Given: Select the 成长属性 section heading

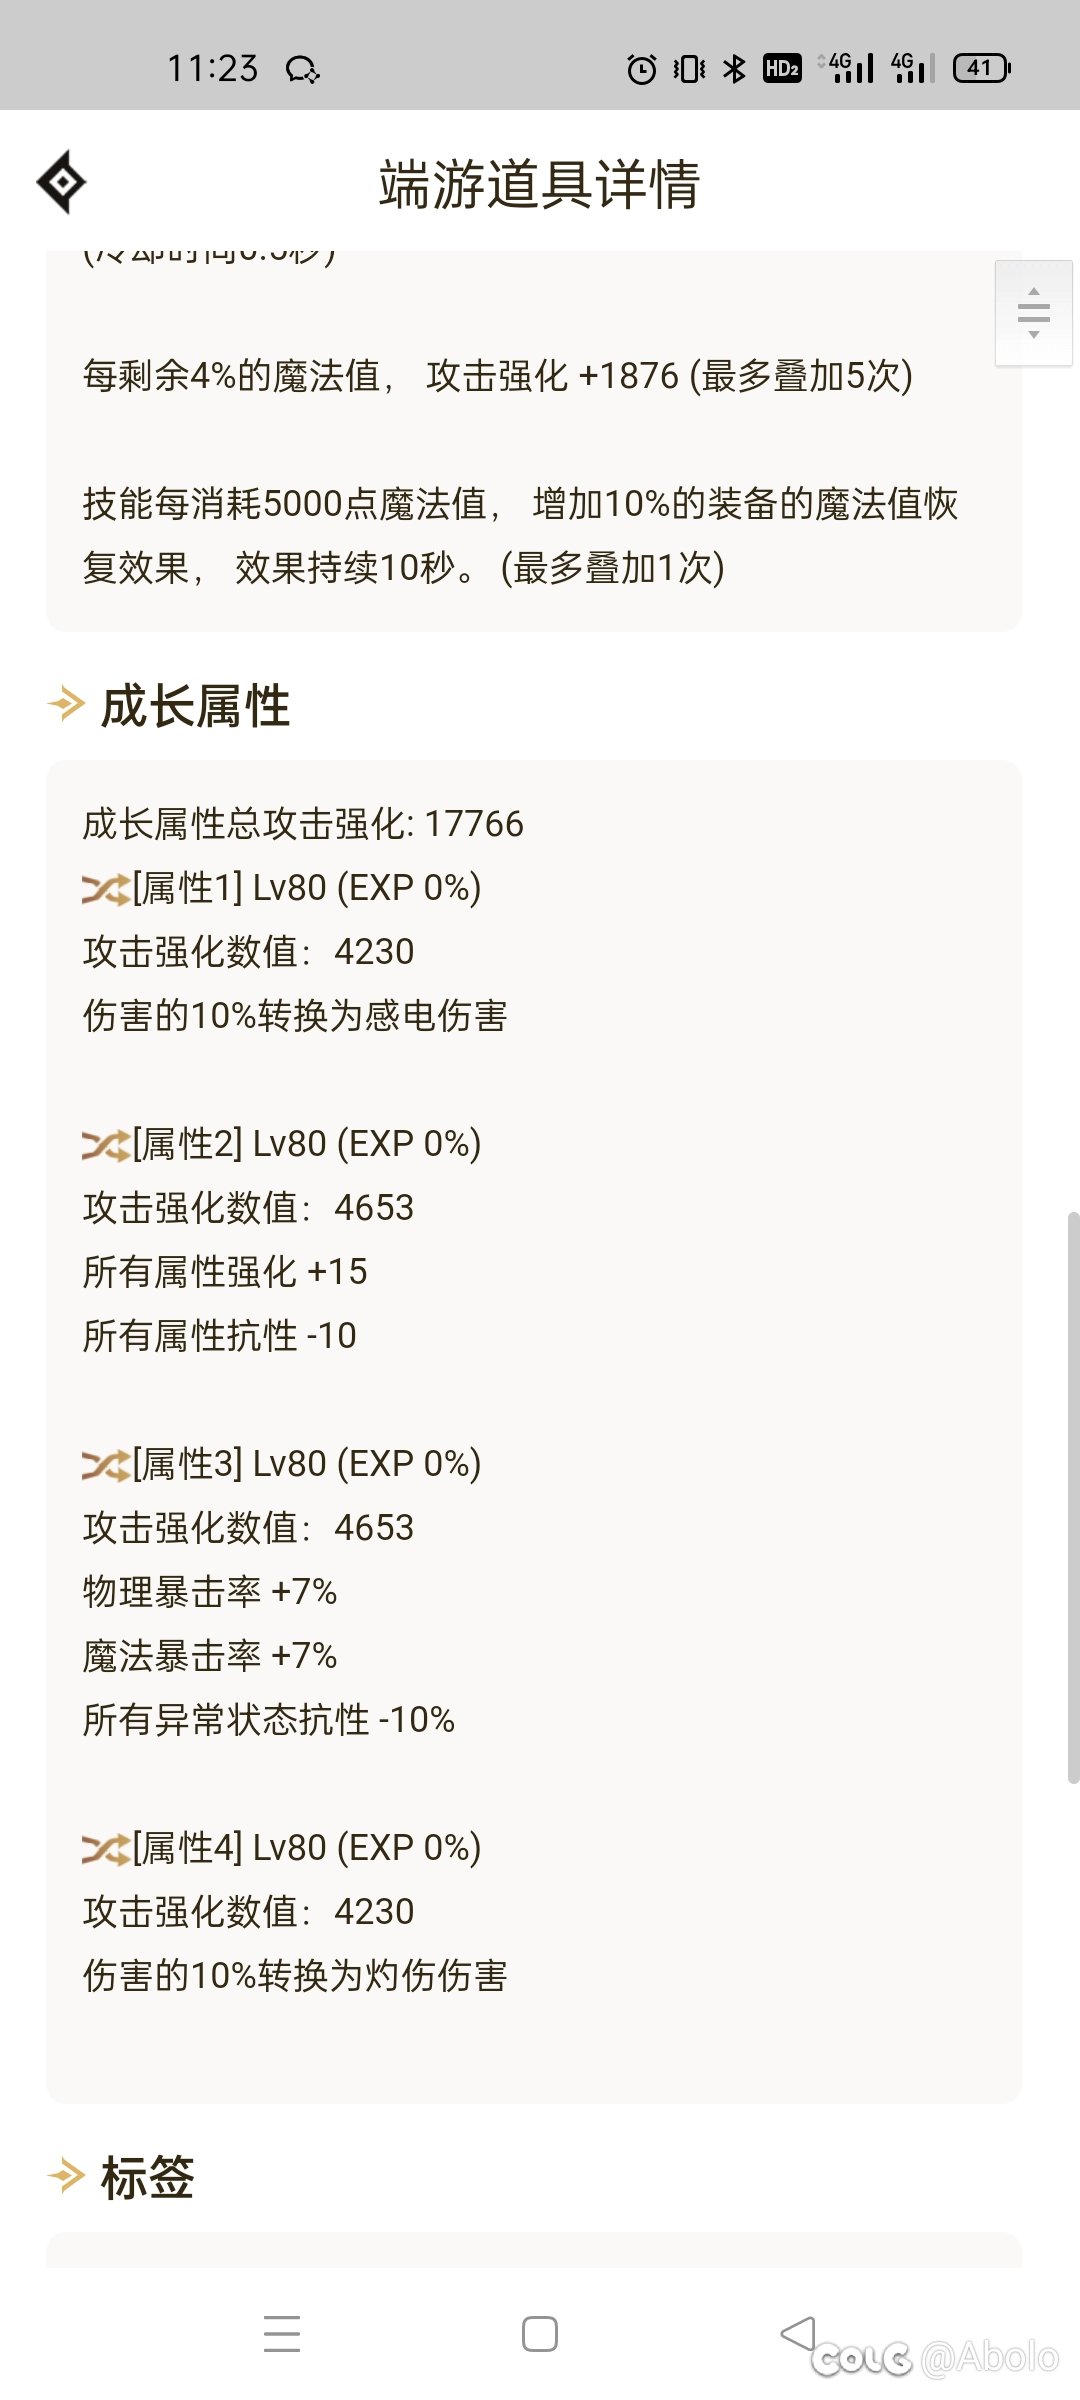Looking at the screenshot, I should click(x=195, y=706).
